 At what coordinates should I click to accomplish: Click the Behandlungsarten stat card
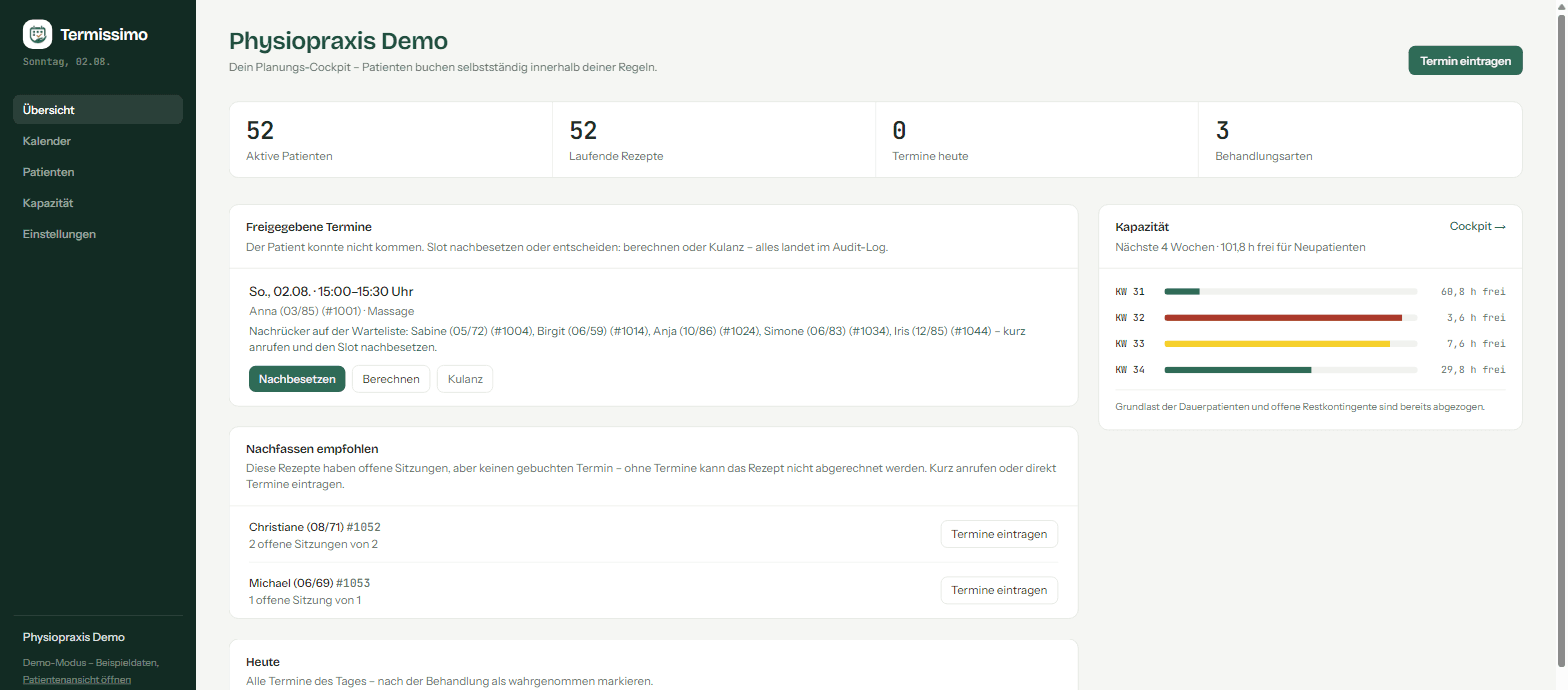pyautogui.click(x=1360, y=140)
